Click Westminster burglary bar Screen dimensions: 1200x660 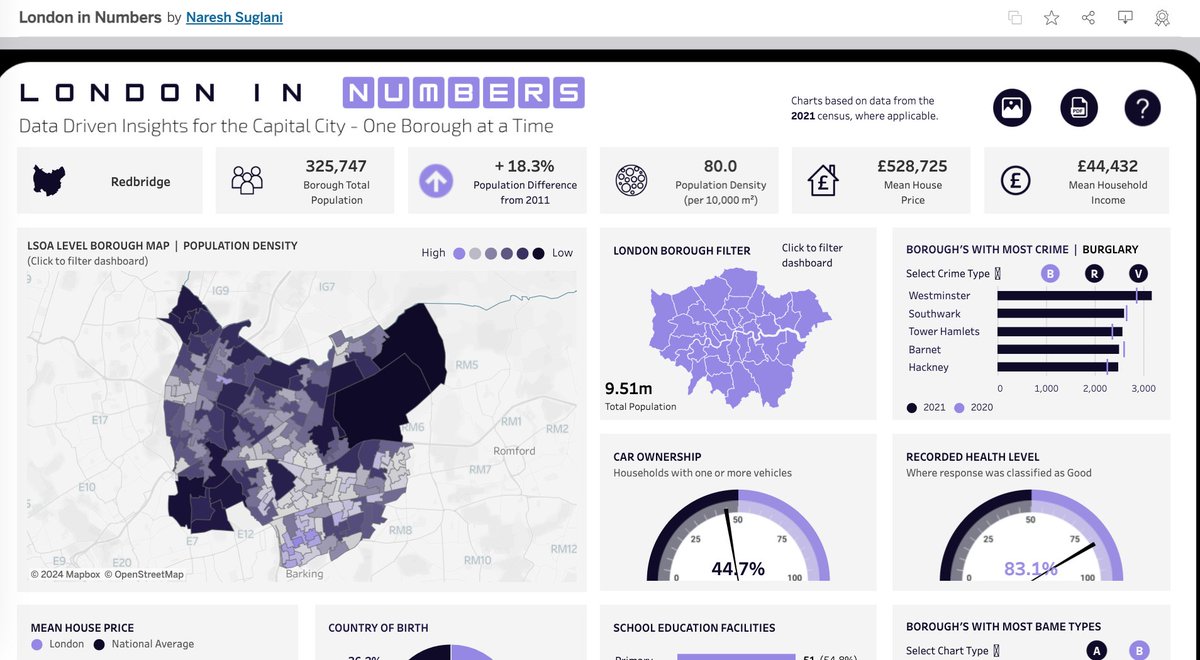coord(1075,296)
